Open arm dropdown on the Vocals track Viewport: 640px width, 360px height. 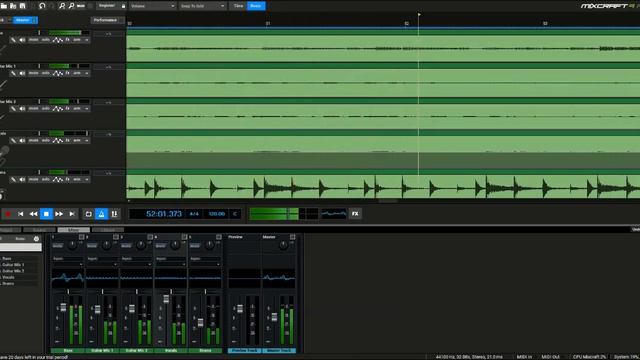[87, 141]
